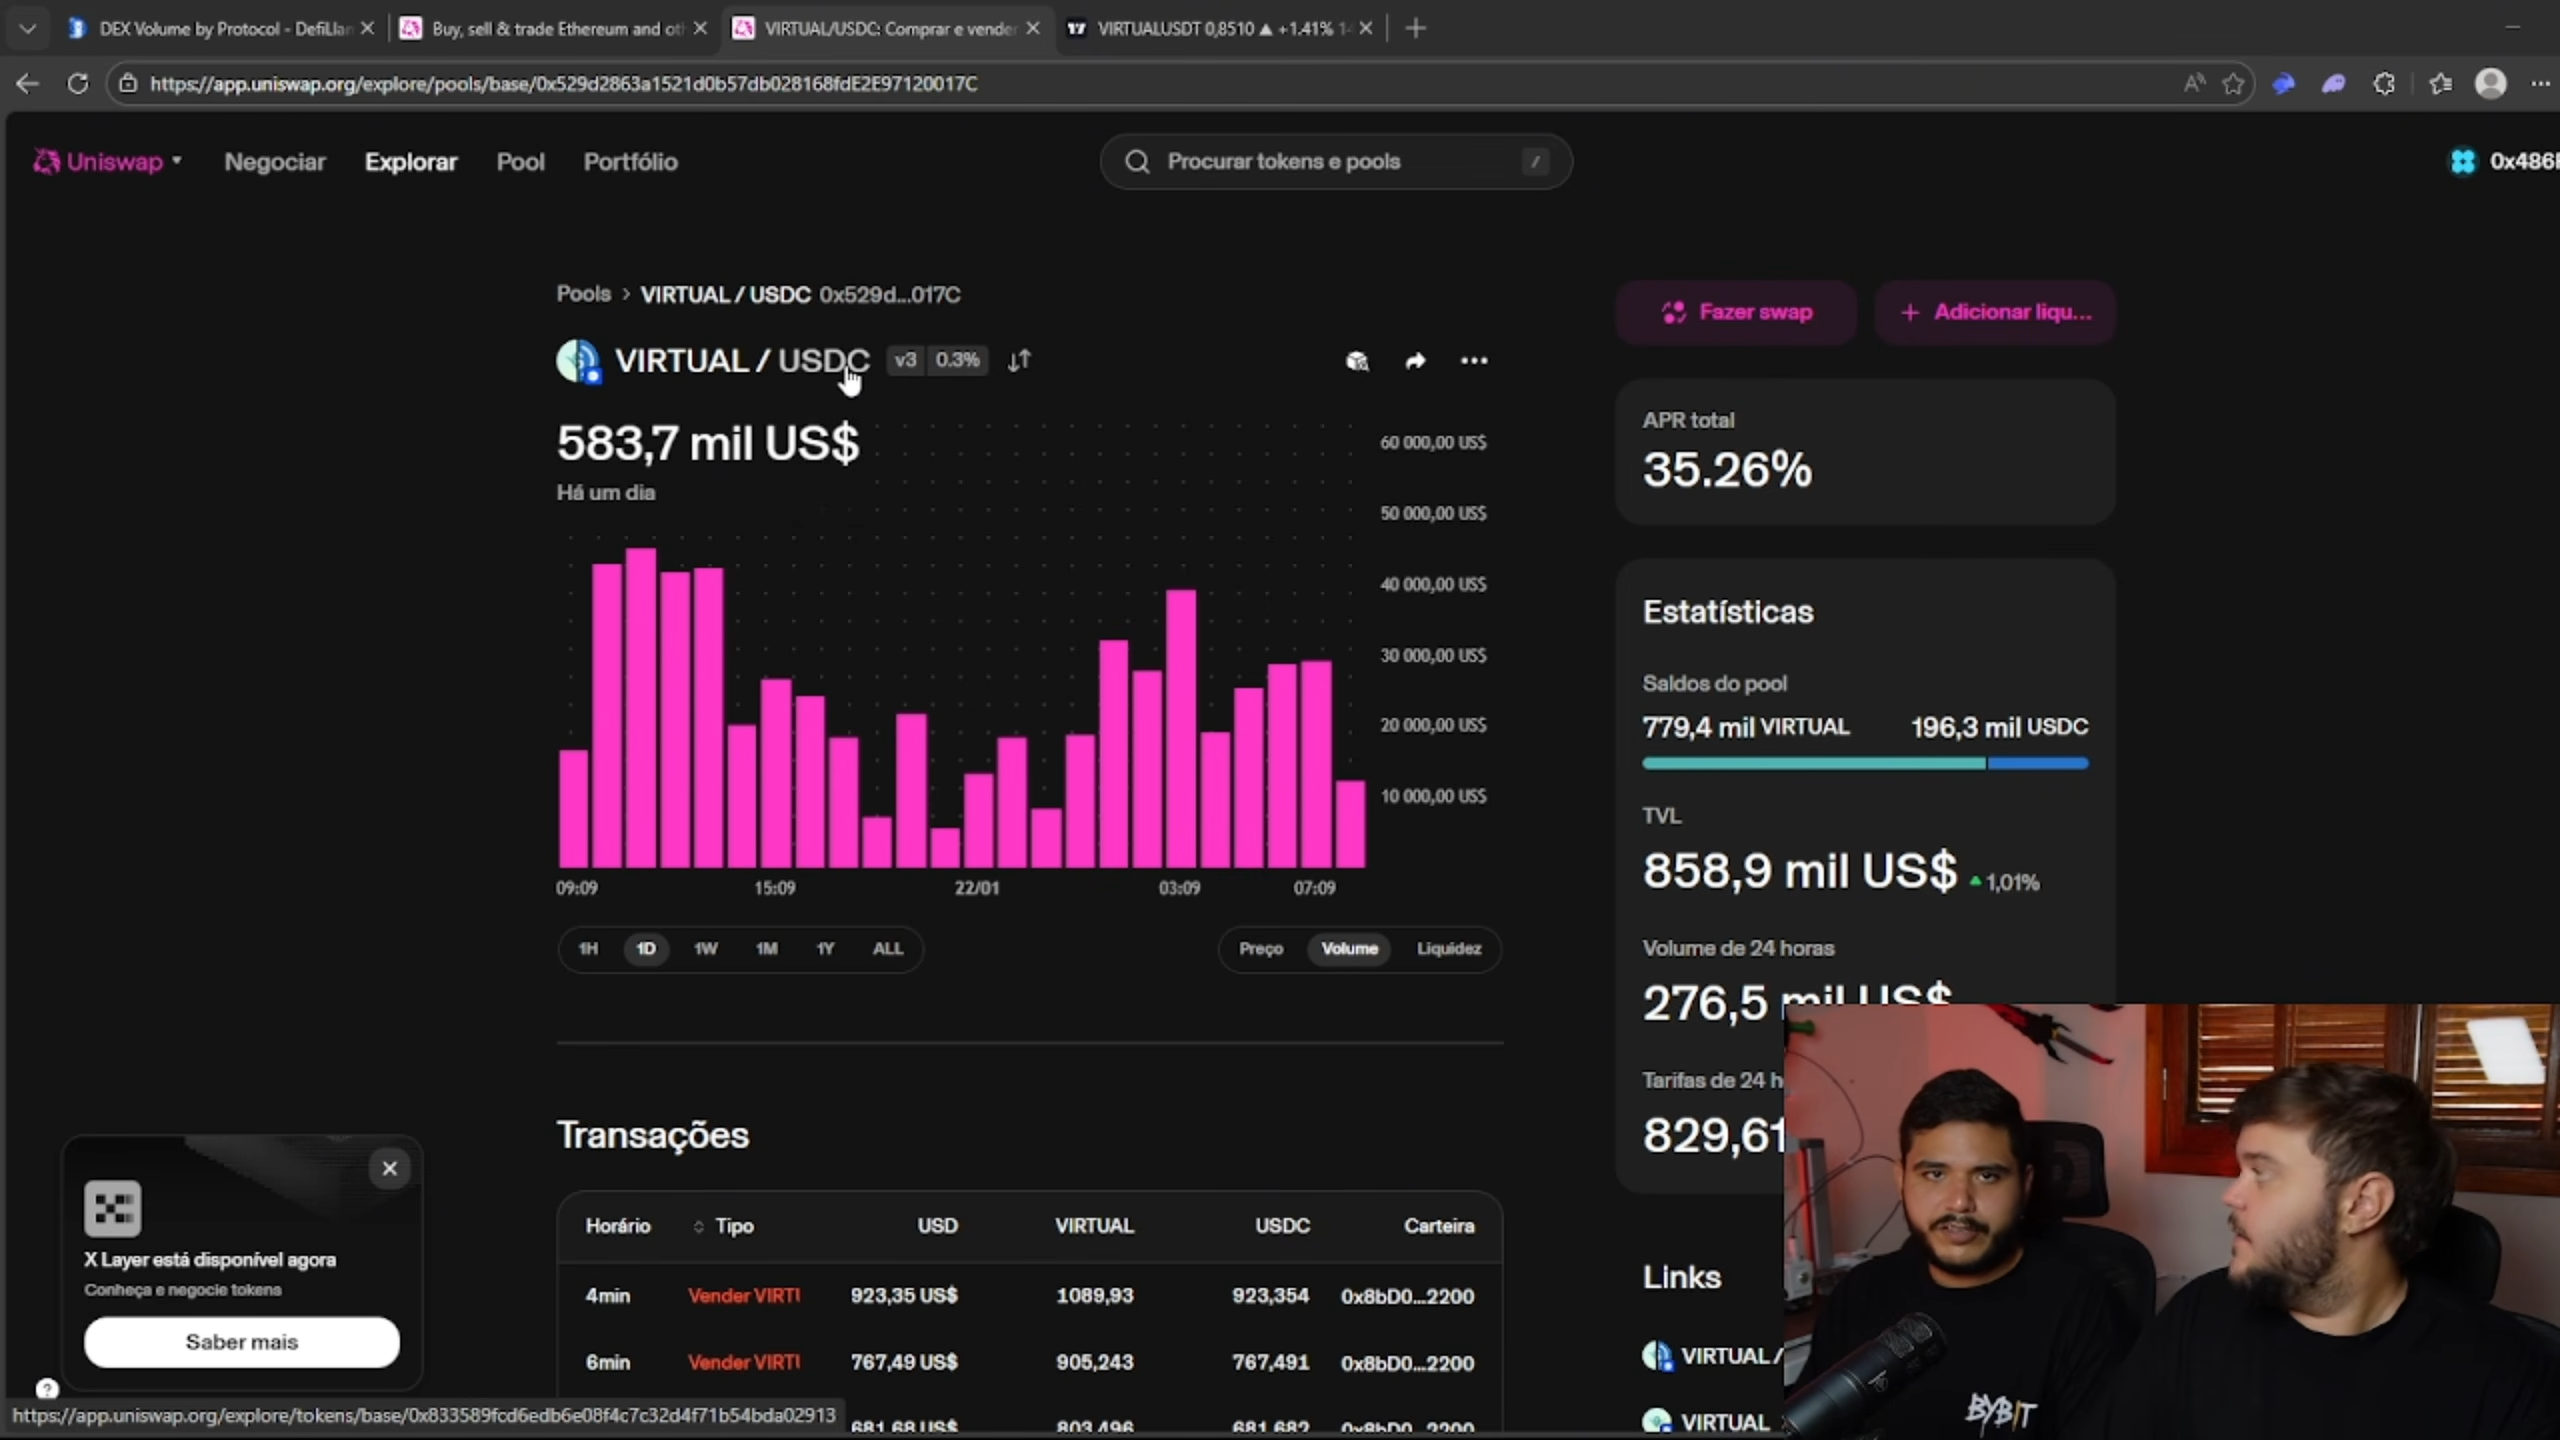Focus the Procurar tokens e pools field

(x=1336, y=162)
